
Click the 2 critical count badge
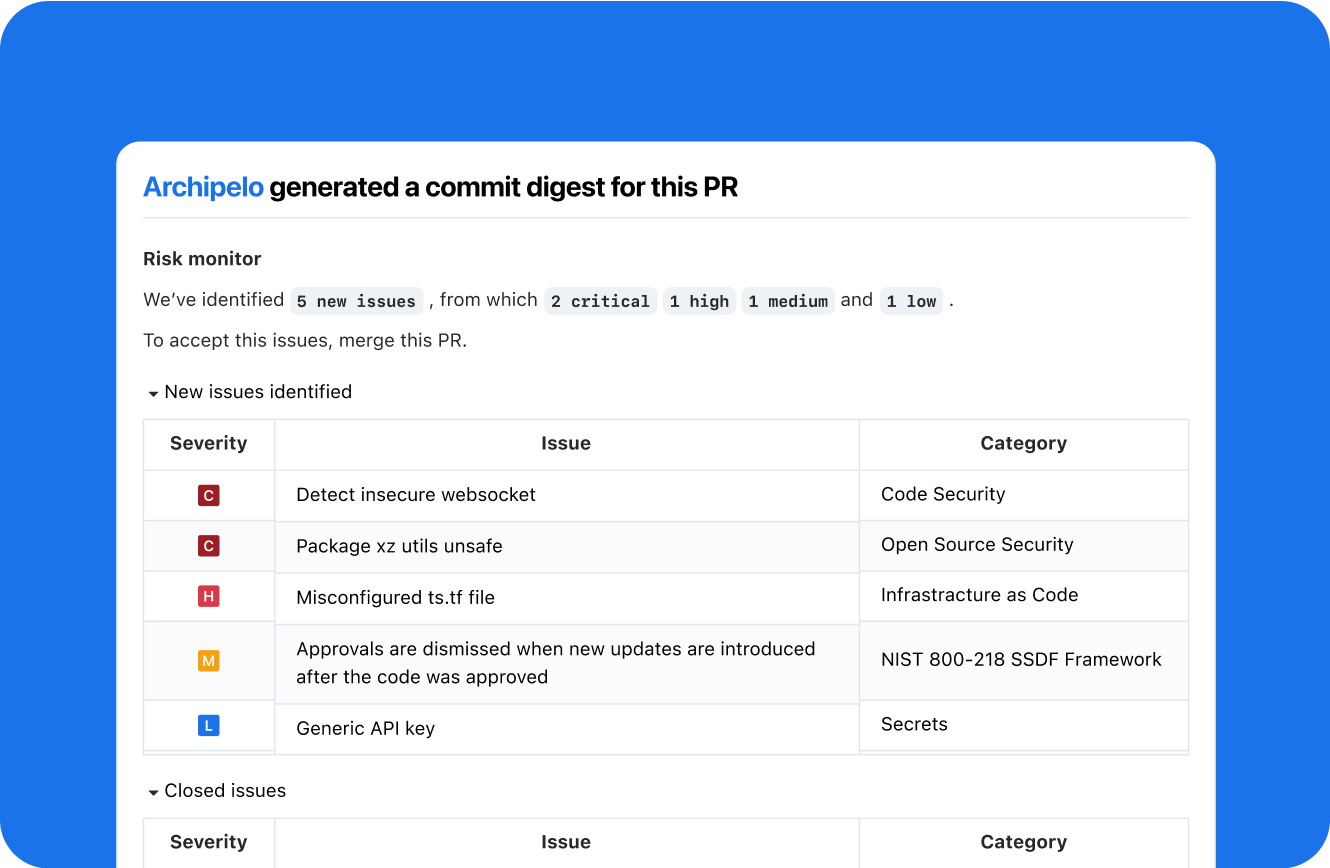point(600,300)
